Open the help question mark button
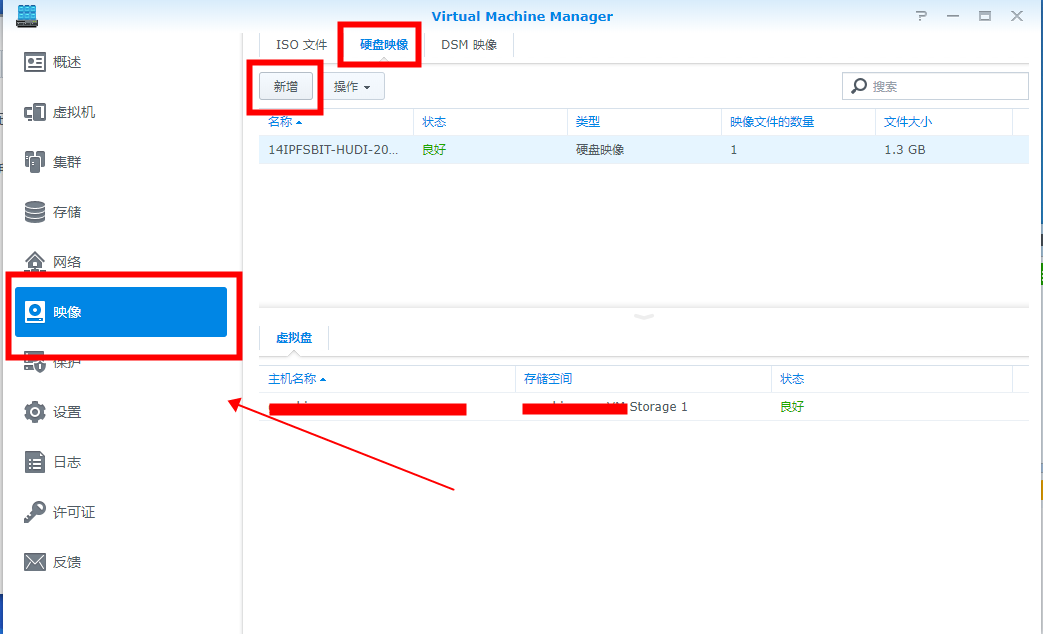Viewport: 1043px width, 634px height. [920, 16]
